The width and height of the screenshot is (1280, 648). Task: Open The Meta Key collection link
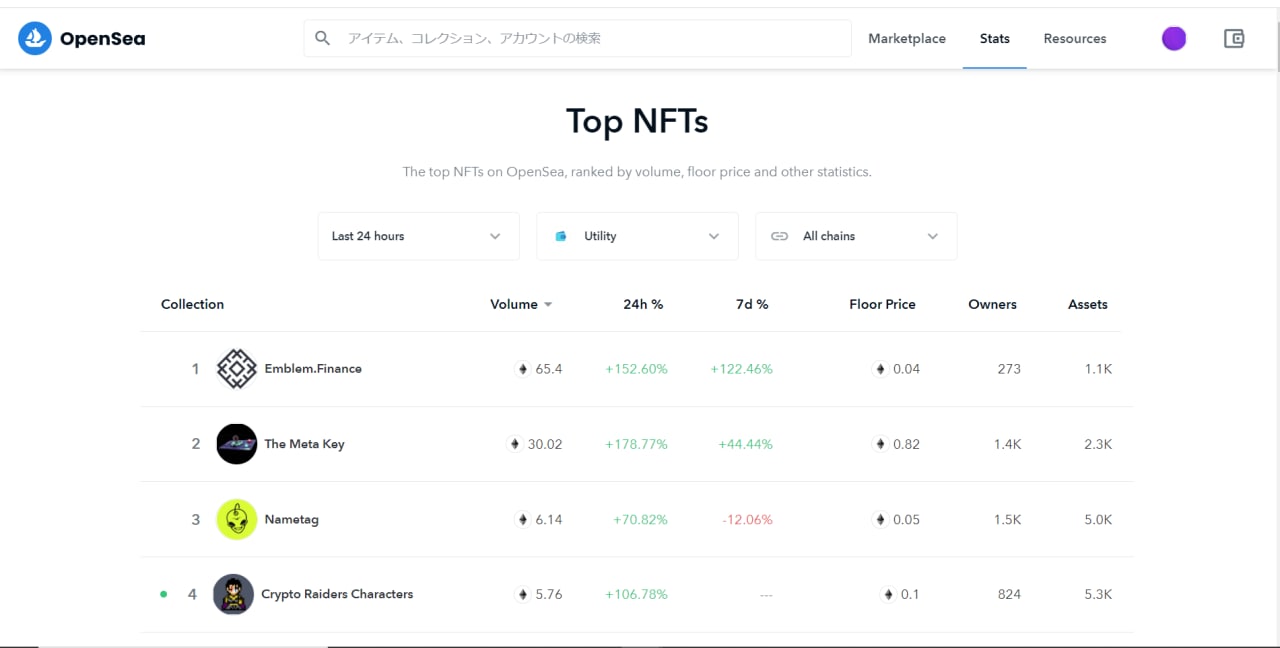304,444
